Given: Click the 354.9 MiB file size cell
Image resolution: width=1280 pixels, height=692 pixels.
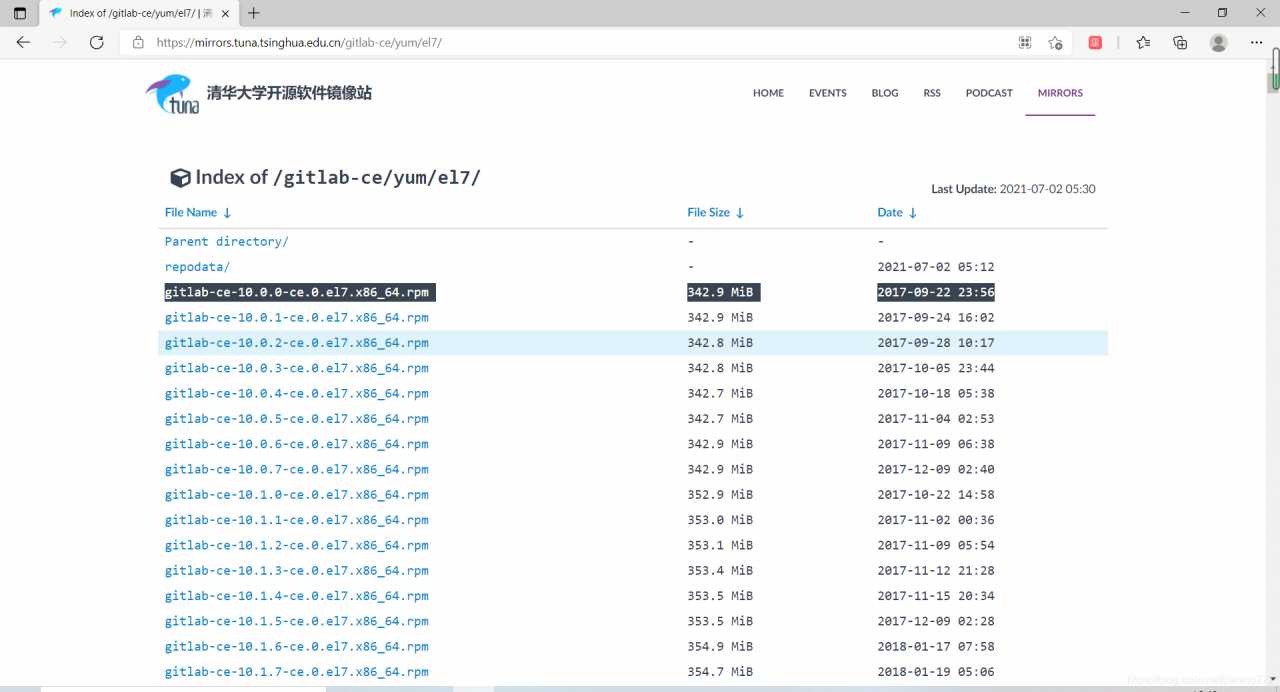Looking at the screenshot, I should point(720,647).
